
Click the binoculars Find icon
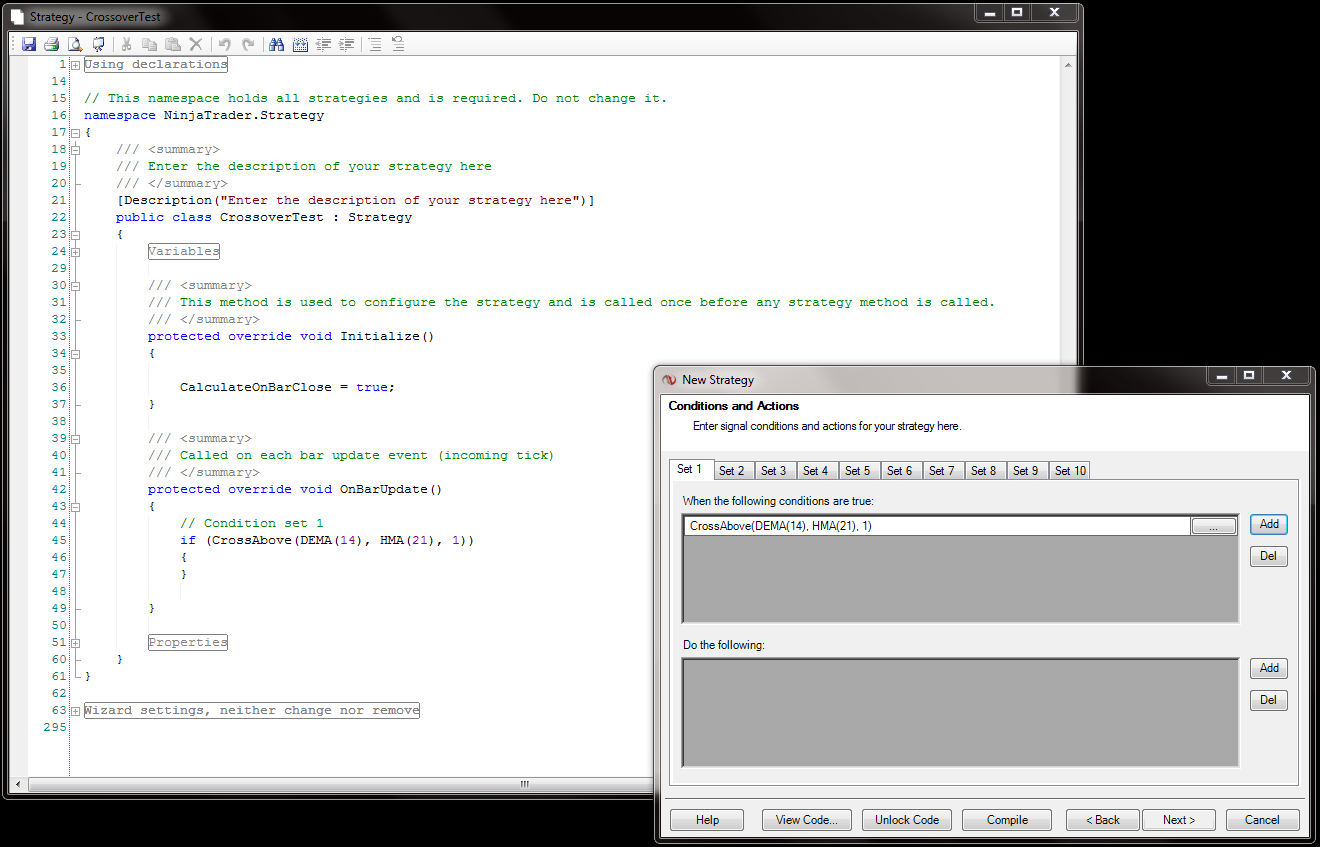tap(276, 44)
